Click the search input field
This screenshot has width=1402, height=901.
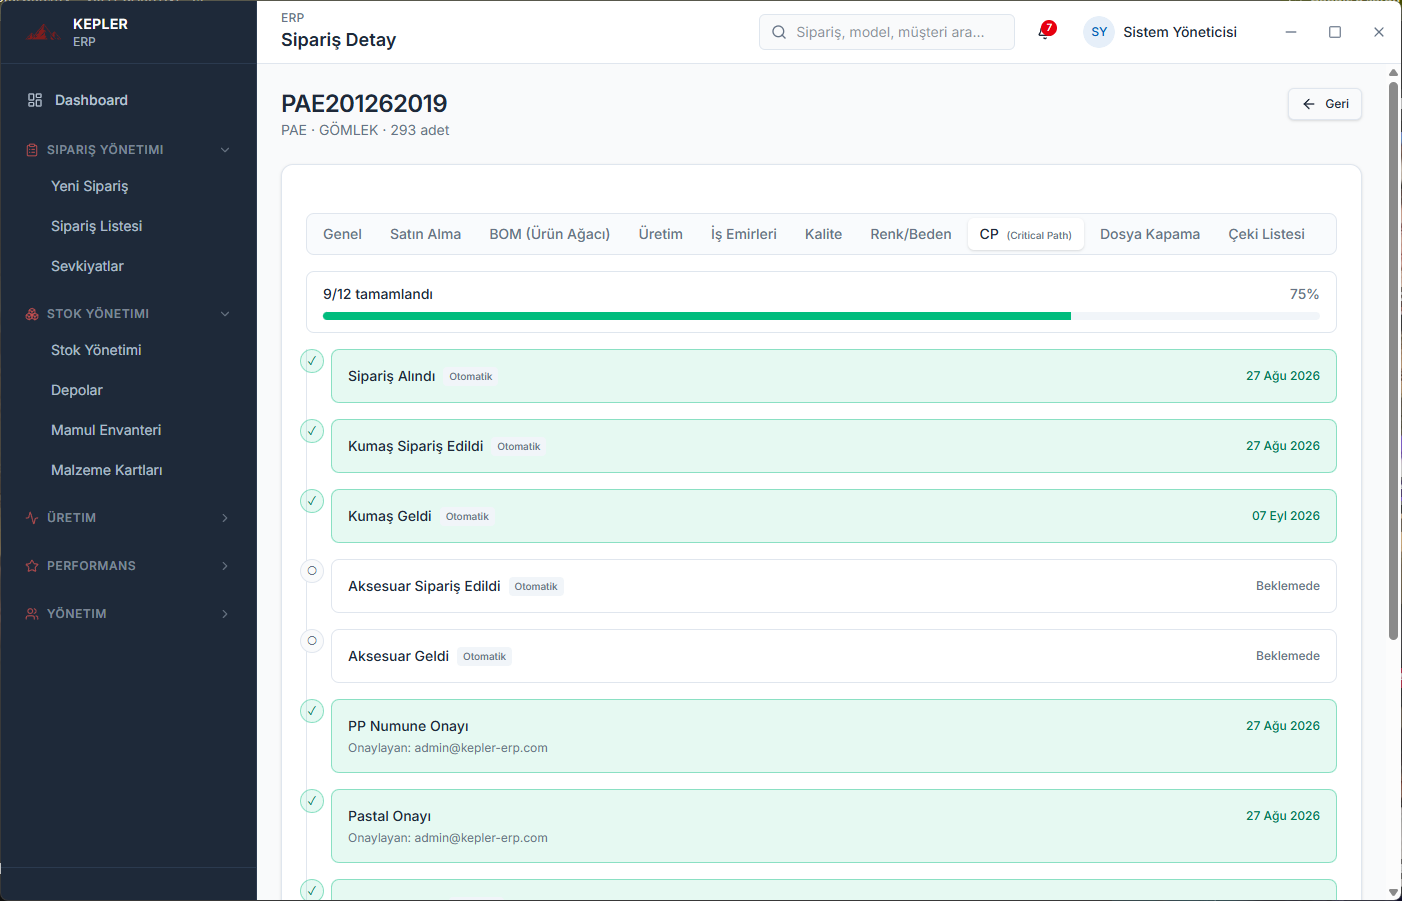pos(887,32)
